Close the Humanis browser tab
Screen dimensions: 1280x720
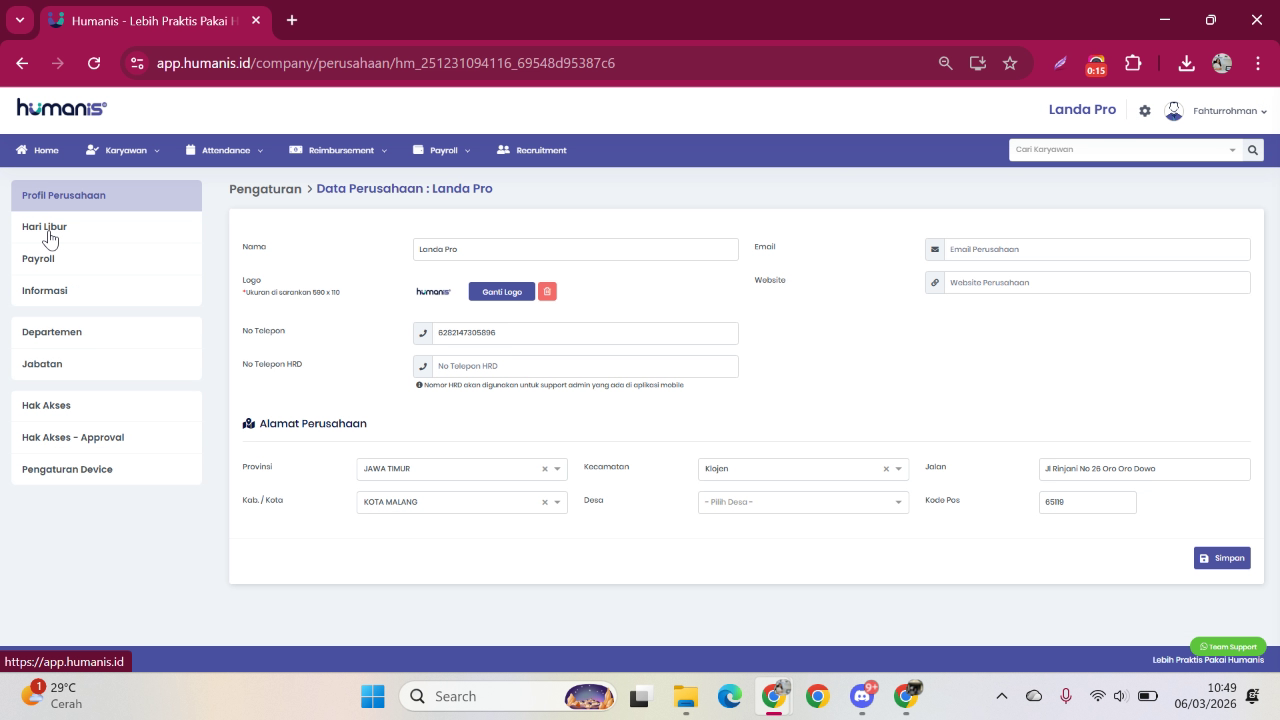pos(256,20)
